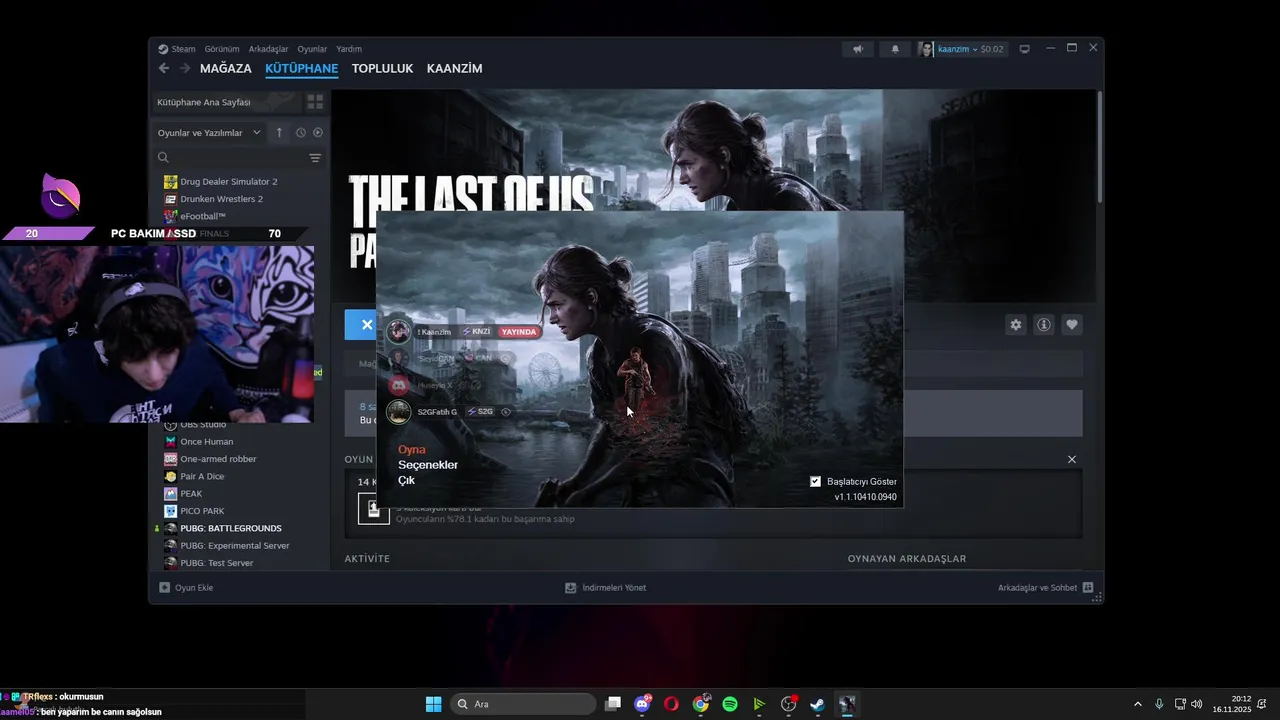The height and width of the screenshot is (720, 1280).
Task: Go forward with the Steam forward arrow
Action: pos(185,68)
